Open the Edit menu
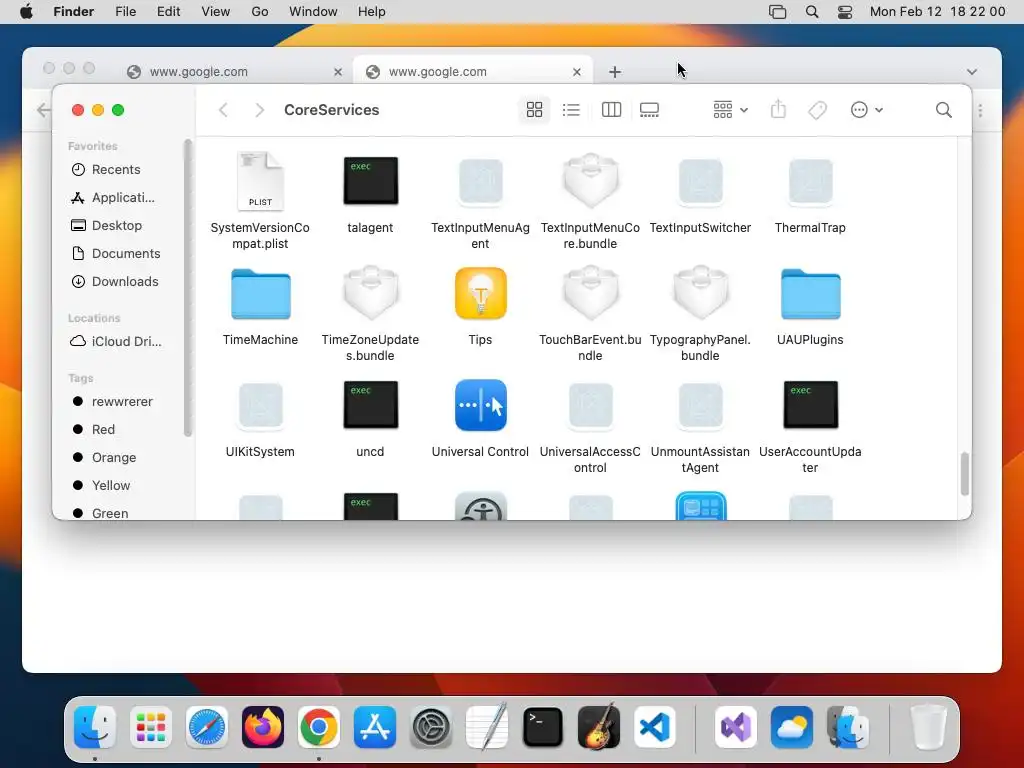The height and width of the screenshot is (768, 1024). point(168,12)
